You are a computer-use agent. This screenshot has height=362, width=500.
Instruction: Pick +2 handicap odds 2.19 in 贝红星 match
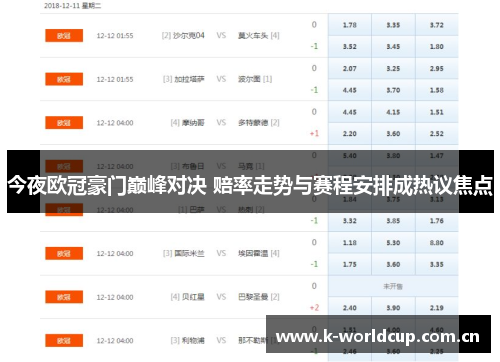click(437, 308)
